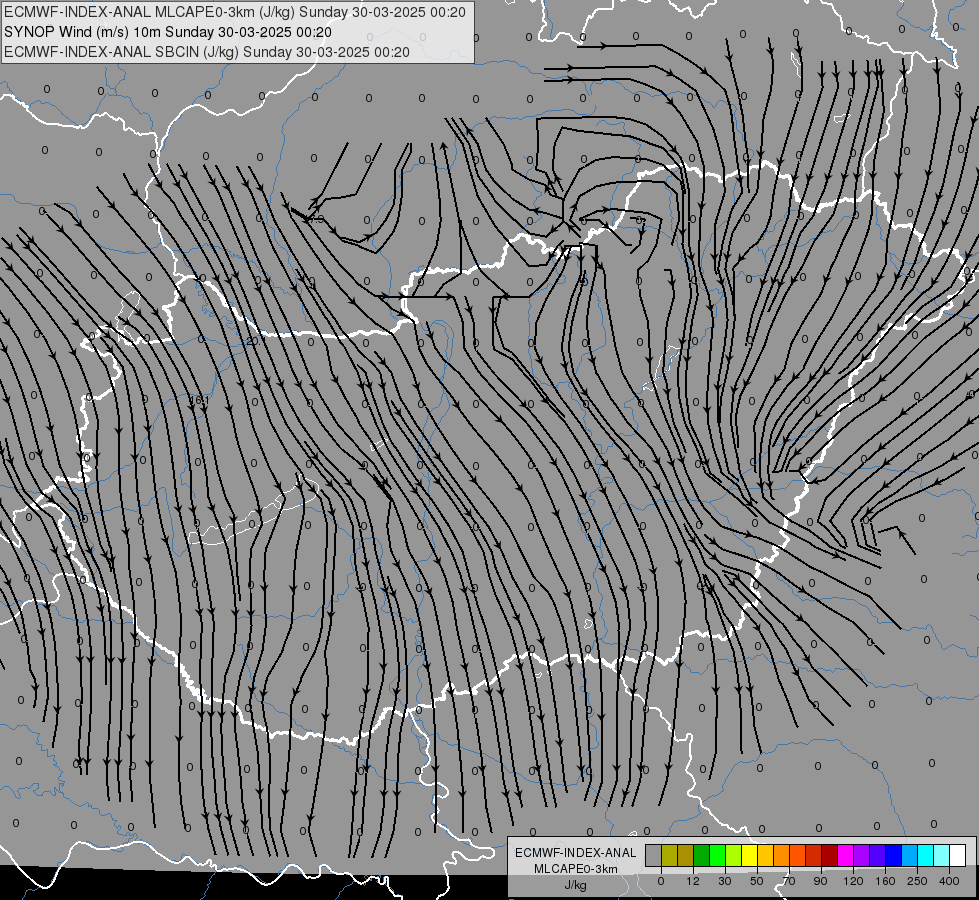Click the legend unit label 'J/kg'

pos(576,885)
